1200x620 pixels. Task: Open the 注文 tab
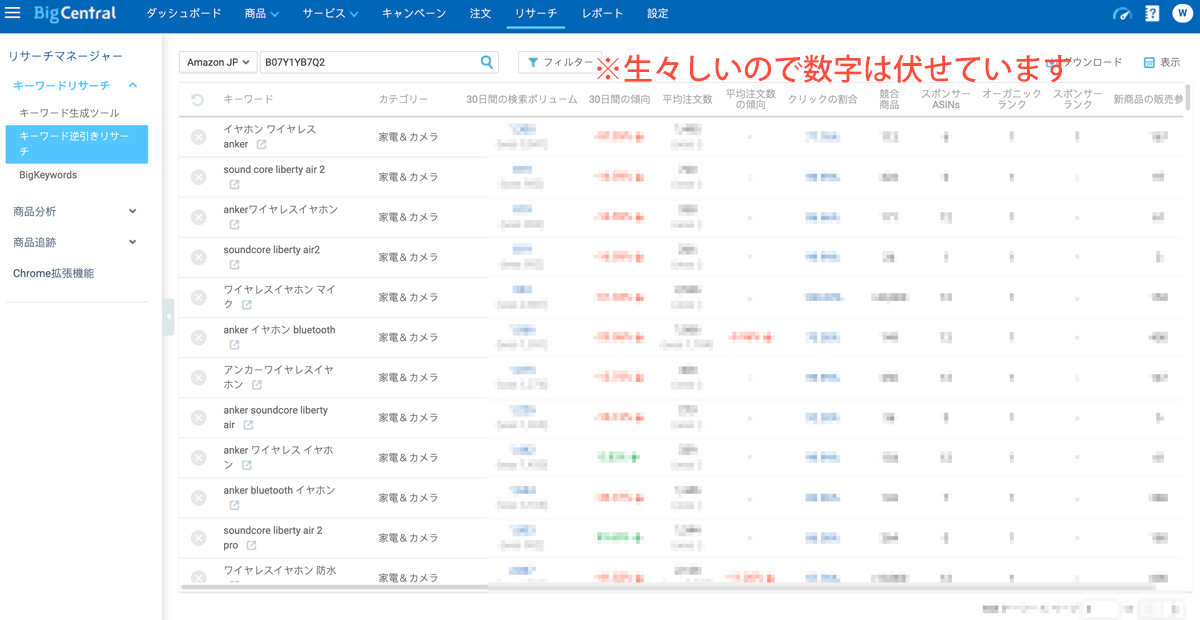click(480, 14)
